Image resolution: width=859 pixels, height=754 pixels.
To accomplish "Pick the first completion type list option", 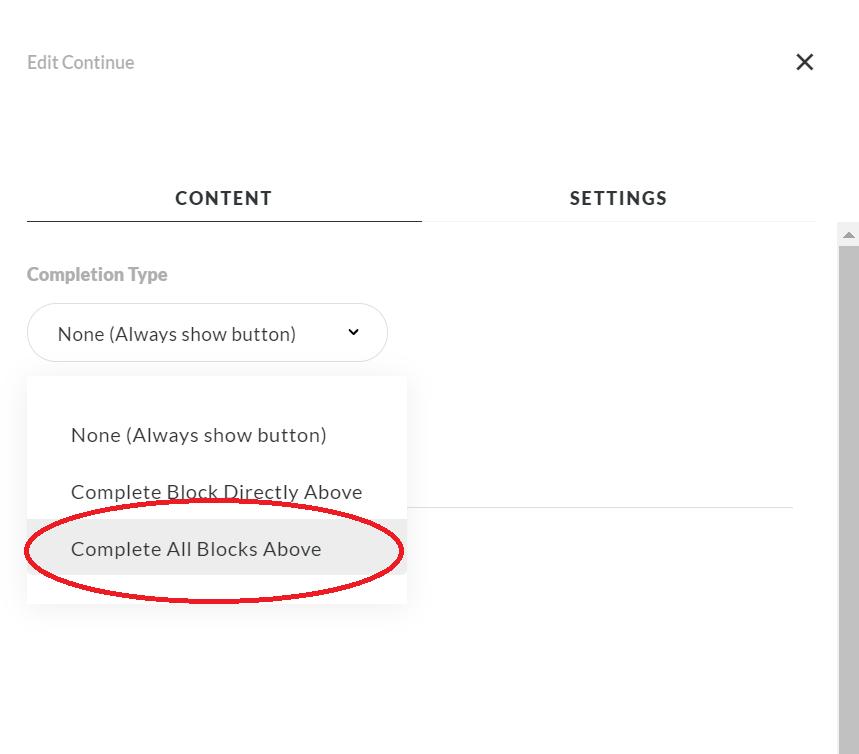I will tap(198, 435).
